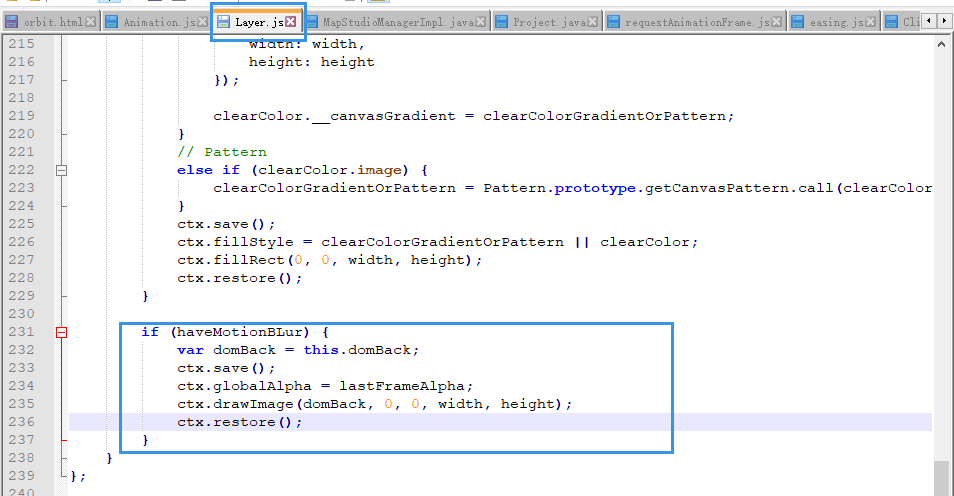Image resolution: width=954 pixels, height=496 pixels.
Task: Place cursor on 'height: height' text
Action: [312, 62]
